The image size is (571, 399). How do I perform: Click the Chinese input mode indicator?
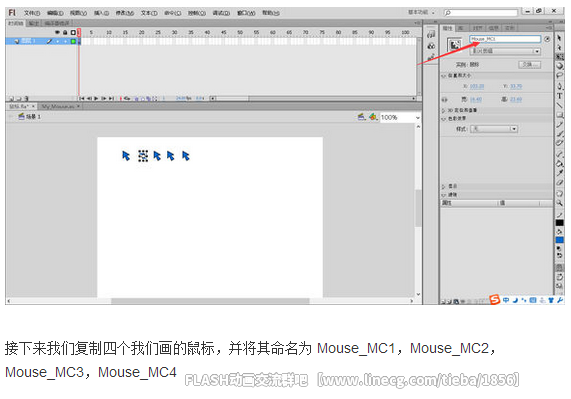(x=506, y=300)
